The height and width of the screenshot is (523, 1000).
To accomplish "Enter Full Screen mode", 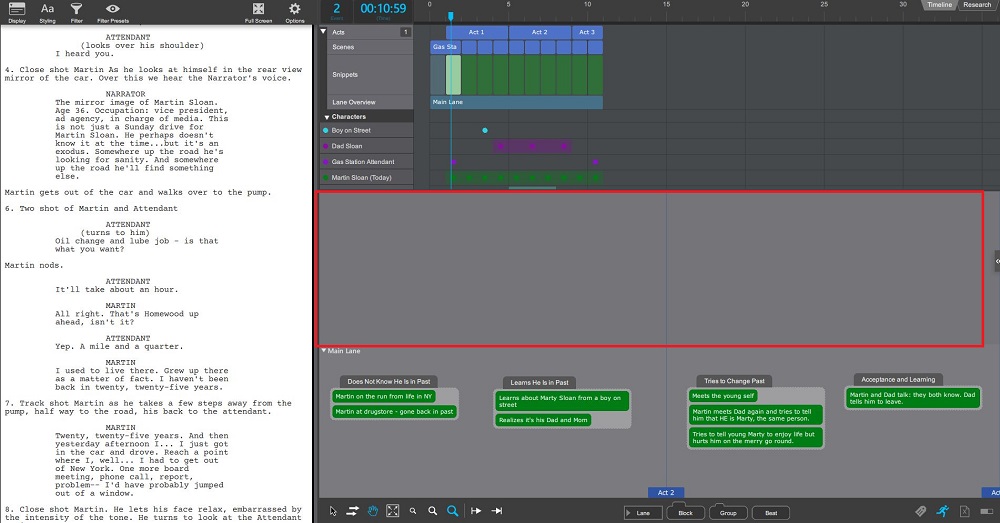I will click(258, 10).
